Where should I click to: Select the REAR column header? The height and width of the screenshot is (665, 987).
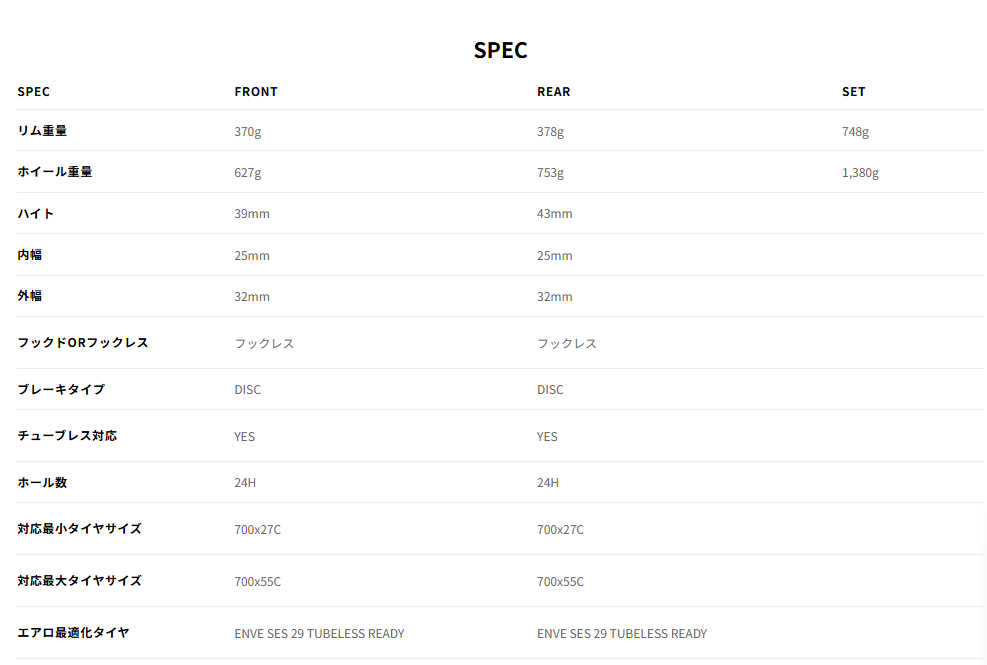point(554,92)
